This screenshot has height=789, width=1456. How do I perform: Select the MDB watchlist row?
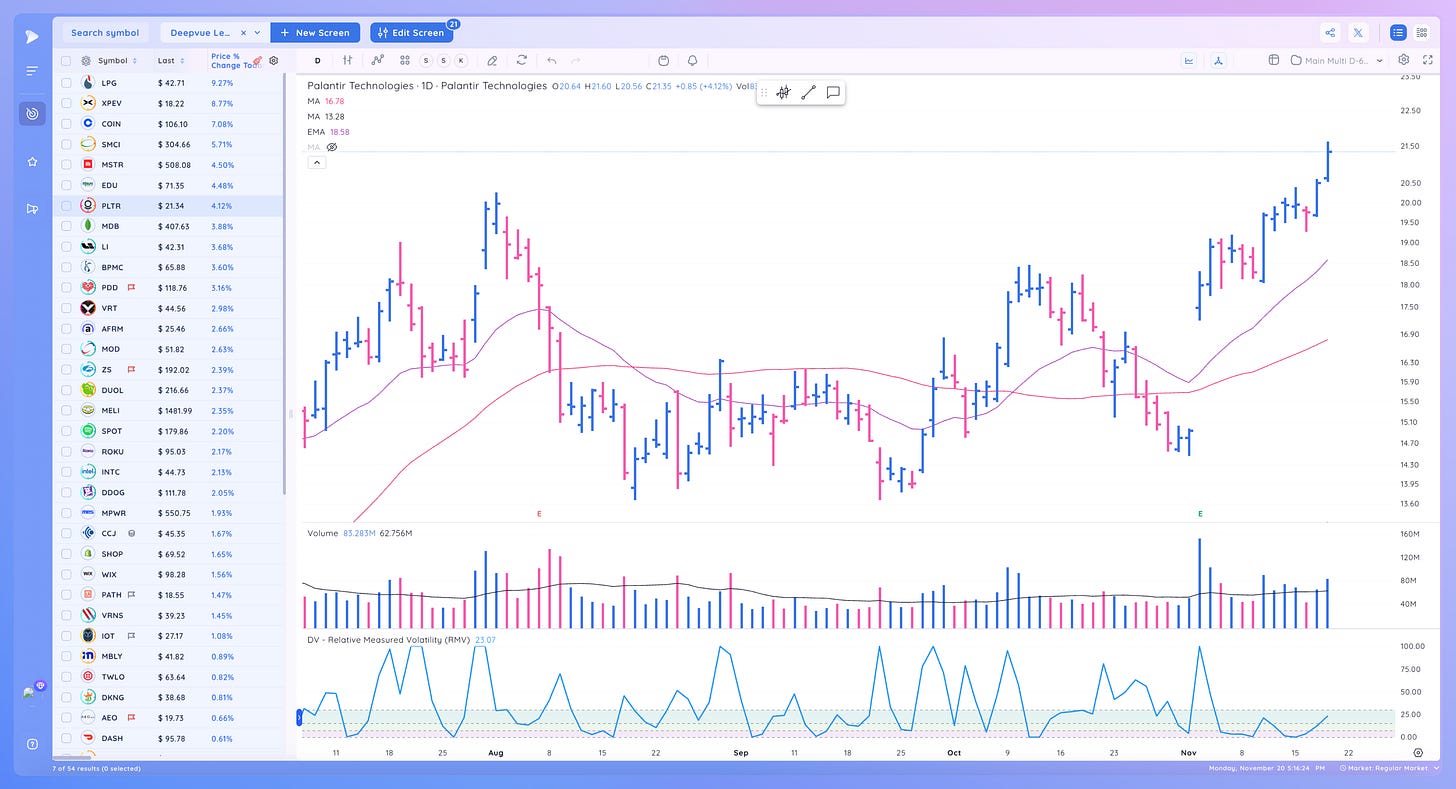pyautogui.click(x=169, y=226)
